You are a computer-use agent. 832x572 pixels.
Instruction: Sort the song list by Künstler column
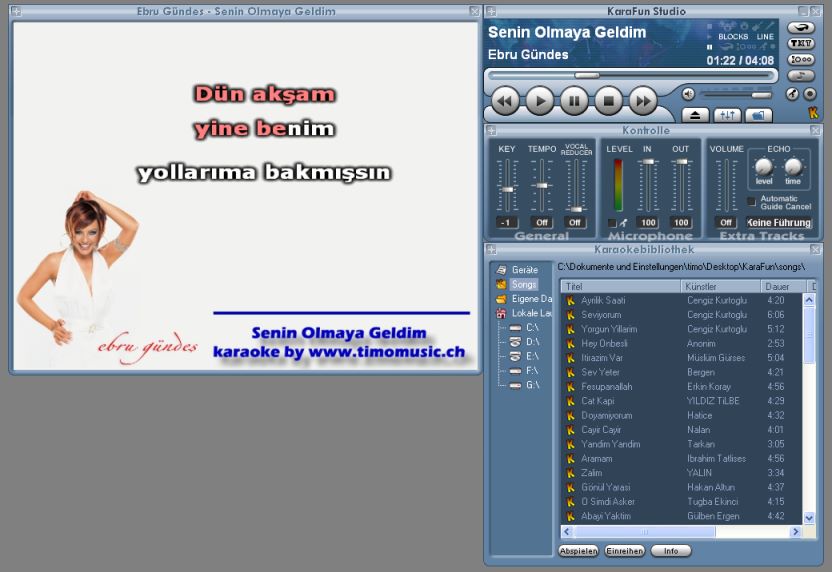pos(721,287)
